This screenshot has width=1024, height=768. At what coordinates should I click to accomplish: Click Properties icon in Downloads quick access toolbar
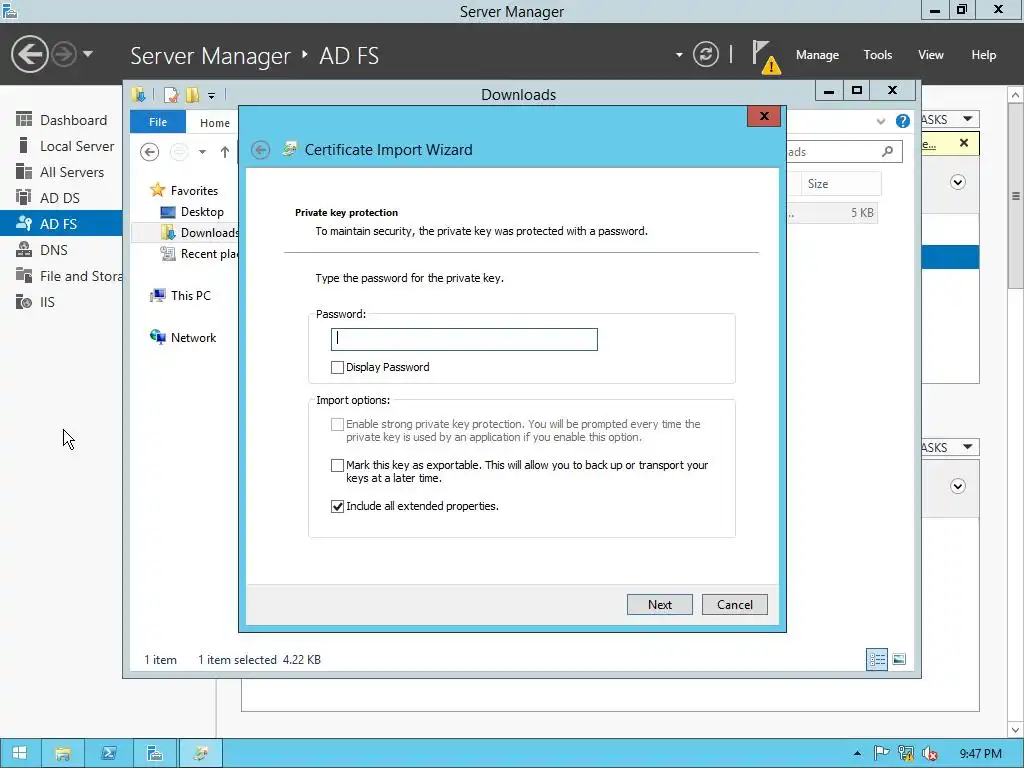pyautogui.click(x=171, y=95)
